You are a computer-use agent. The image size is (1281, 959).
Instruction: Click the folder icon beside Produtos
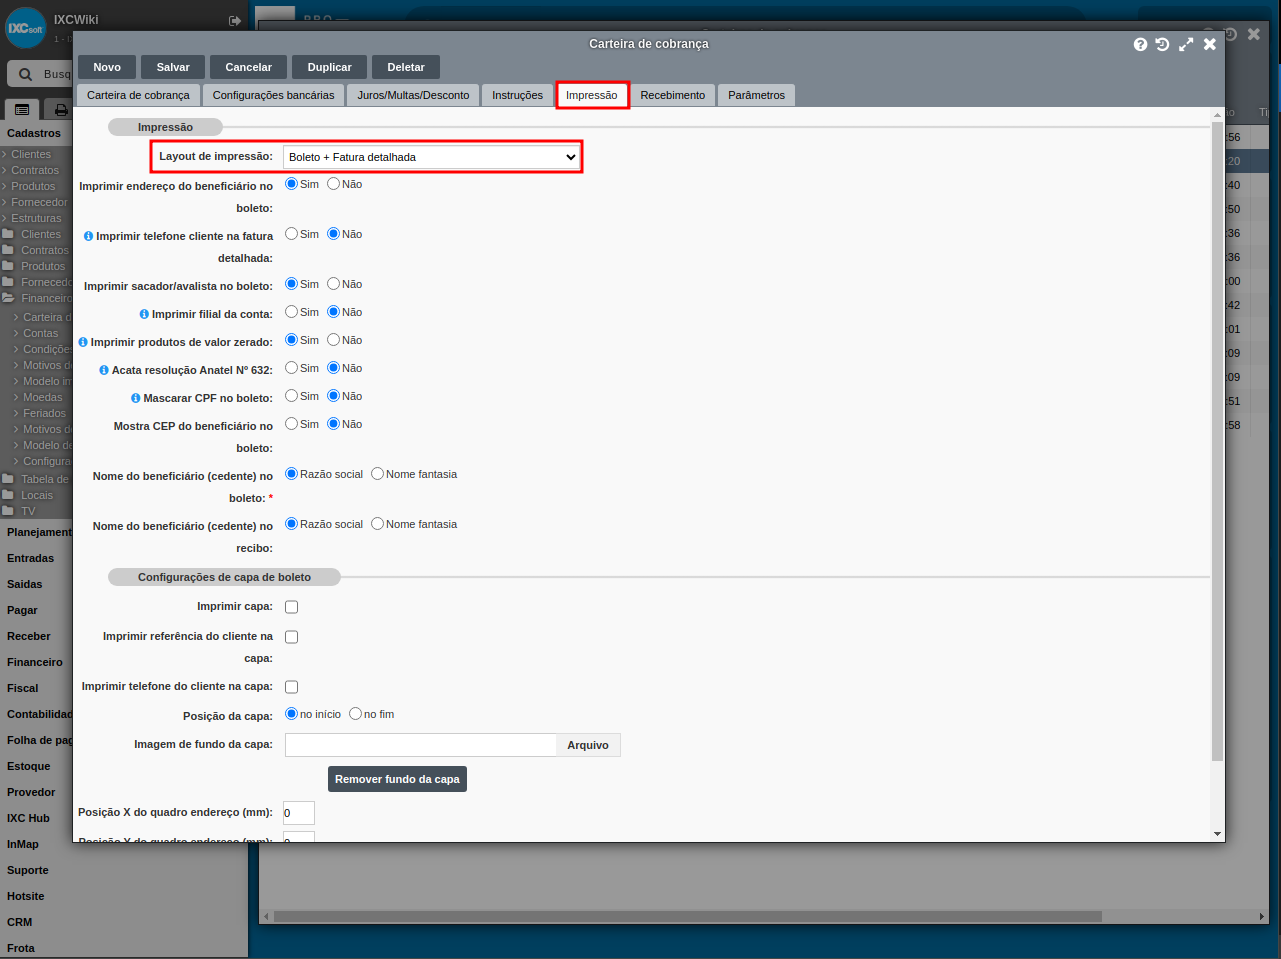pos(8,266)
